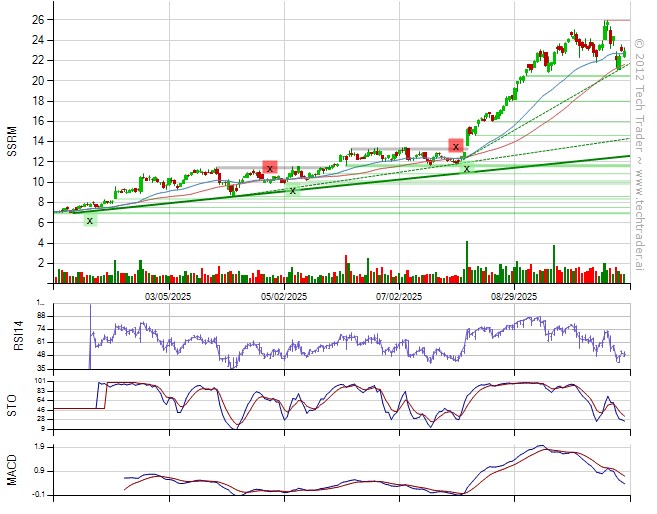Select the red X signal near price 13.5
This screenshot has width=657, height=514.
click(x=456, y=146)
